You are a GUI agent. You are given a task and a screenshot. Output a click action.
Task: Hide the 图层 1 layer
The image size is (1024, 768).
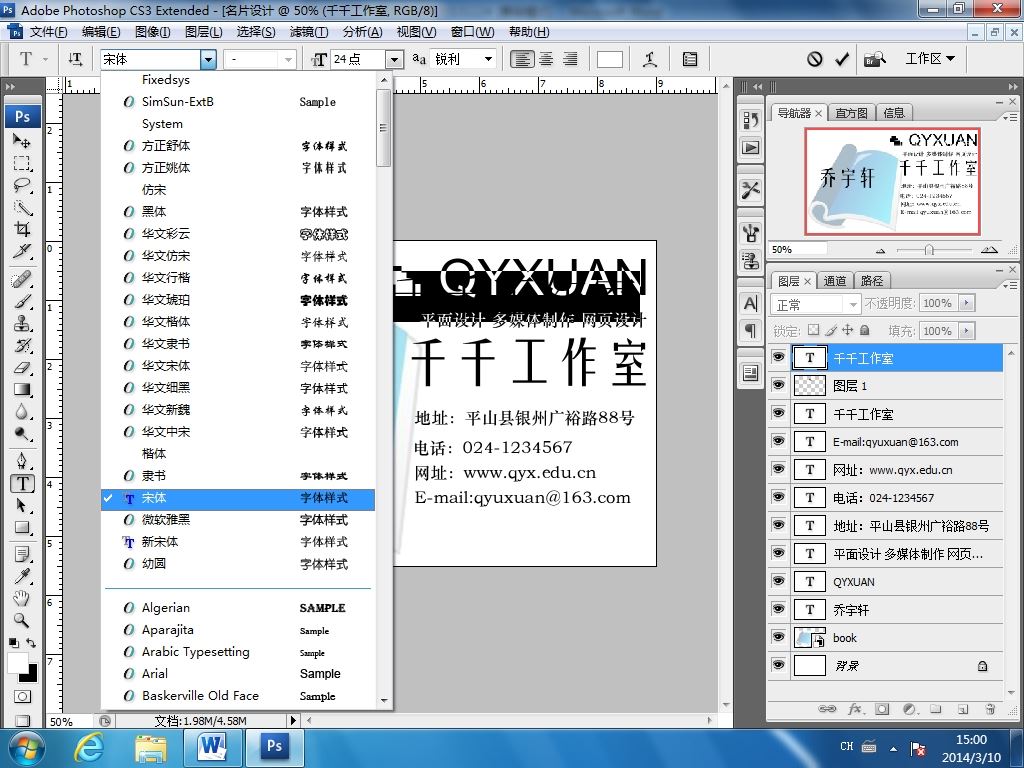(778, 385)
